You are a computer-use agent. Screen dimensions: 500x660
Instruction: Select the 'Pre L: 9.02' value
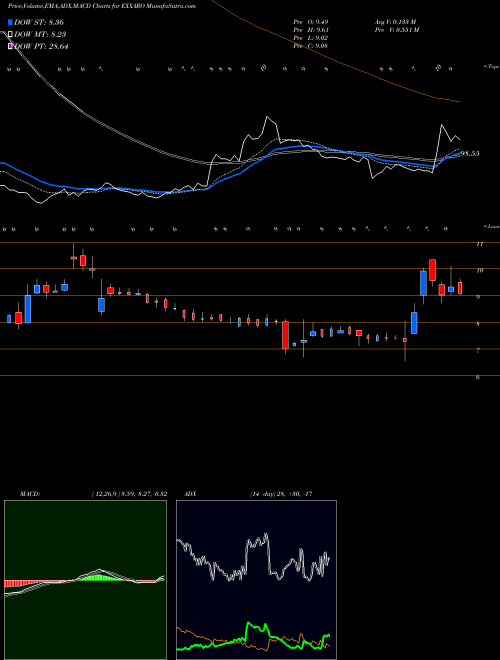point(311,38)
